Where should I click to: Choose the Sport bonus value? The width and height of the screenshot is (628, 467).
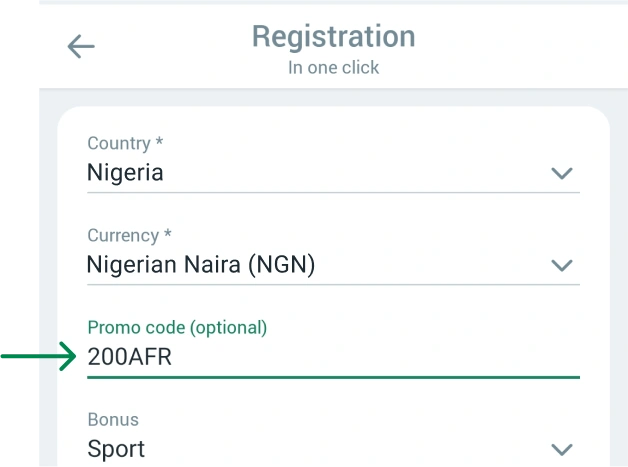pyautogui.click(x=116, y=449)
